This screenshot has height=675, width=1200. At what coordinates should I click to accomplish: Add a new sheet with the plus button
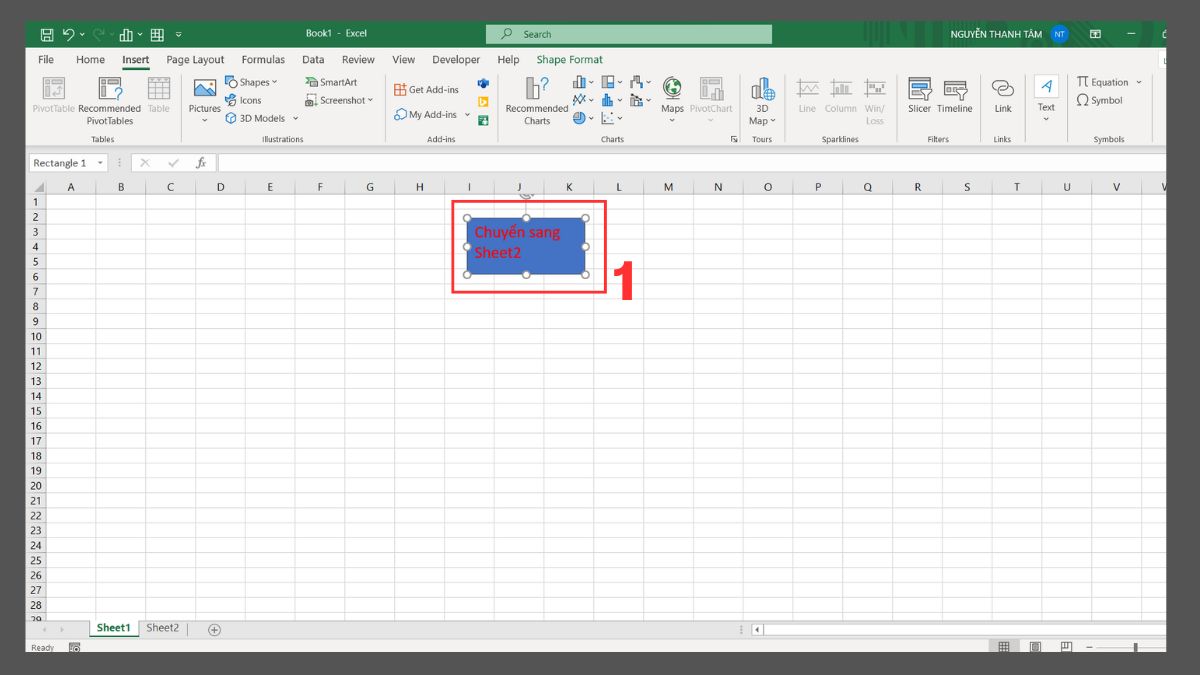(x=213, y=628)
